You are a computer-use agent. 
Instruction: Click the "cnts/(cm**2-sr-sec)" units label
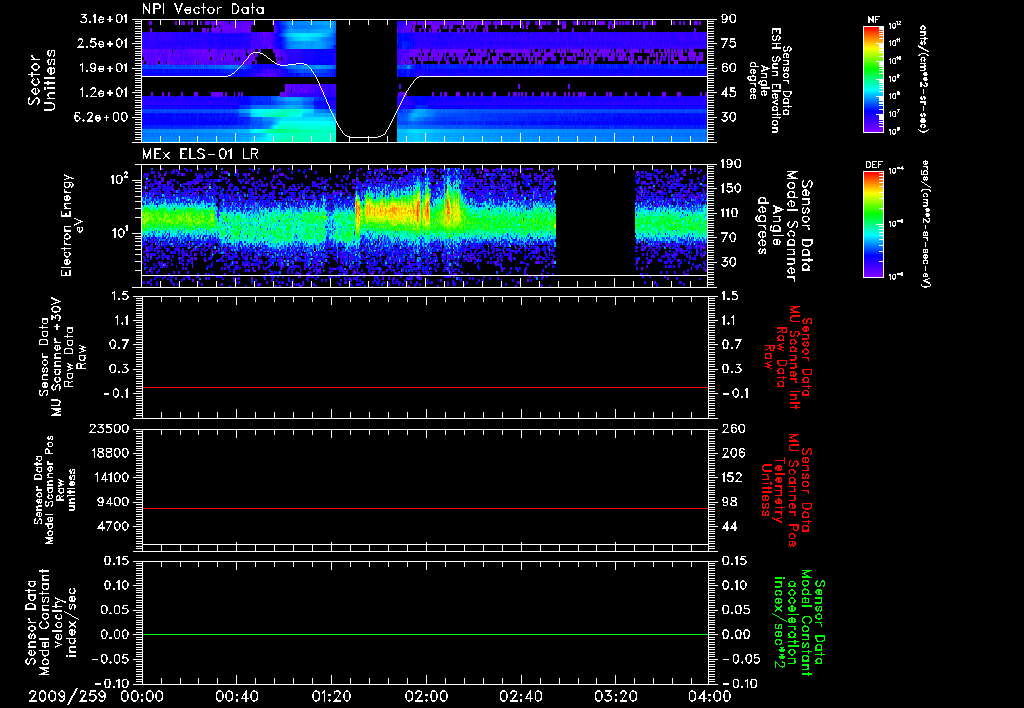click(x=923, y=79)
